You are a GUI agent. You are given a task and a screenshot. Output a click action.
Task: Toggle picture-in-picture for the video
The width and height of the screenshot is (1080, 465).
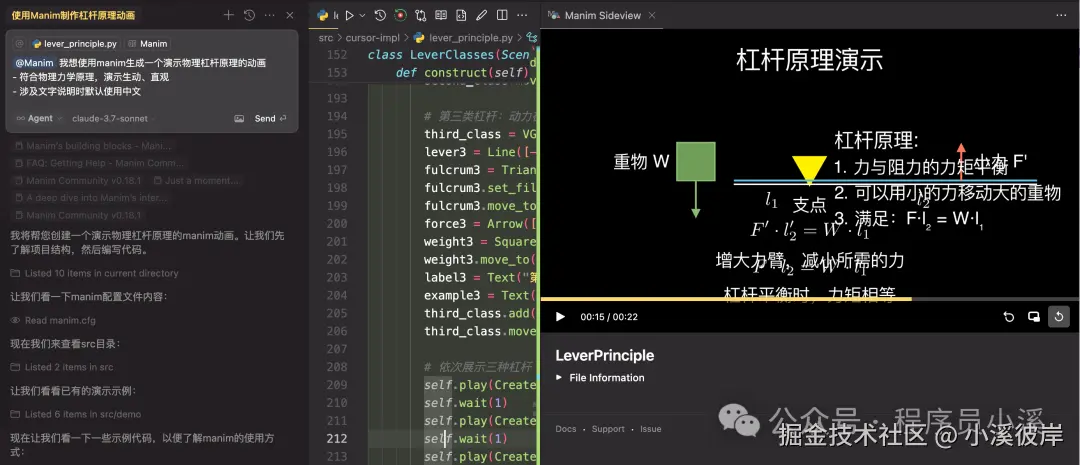(x=1034, y=317)
